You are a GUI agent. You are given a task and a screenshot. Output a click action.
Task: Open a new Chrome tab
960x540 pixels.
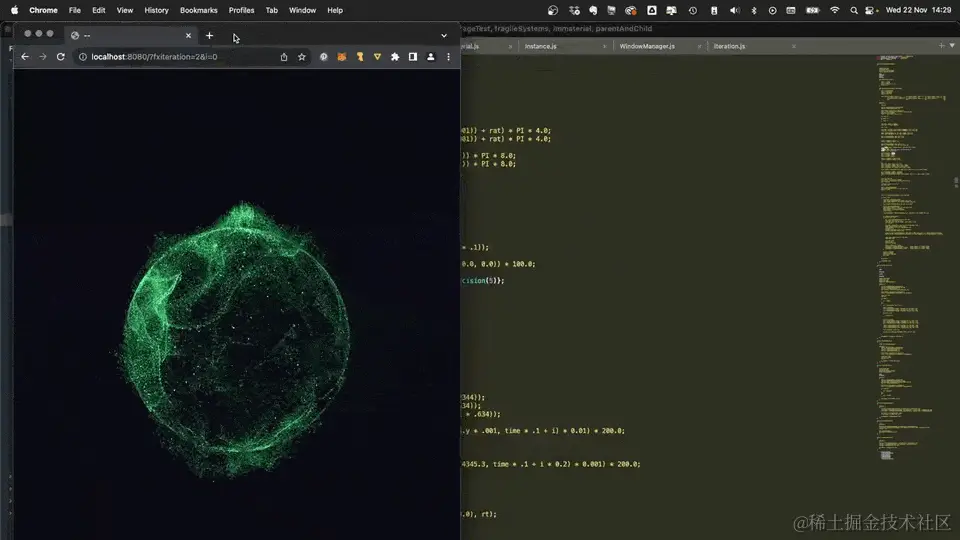coord(209,36)
